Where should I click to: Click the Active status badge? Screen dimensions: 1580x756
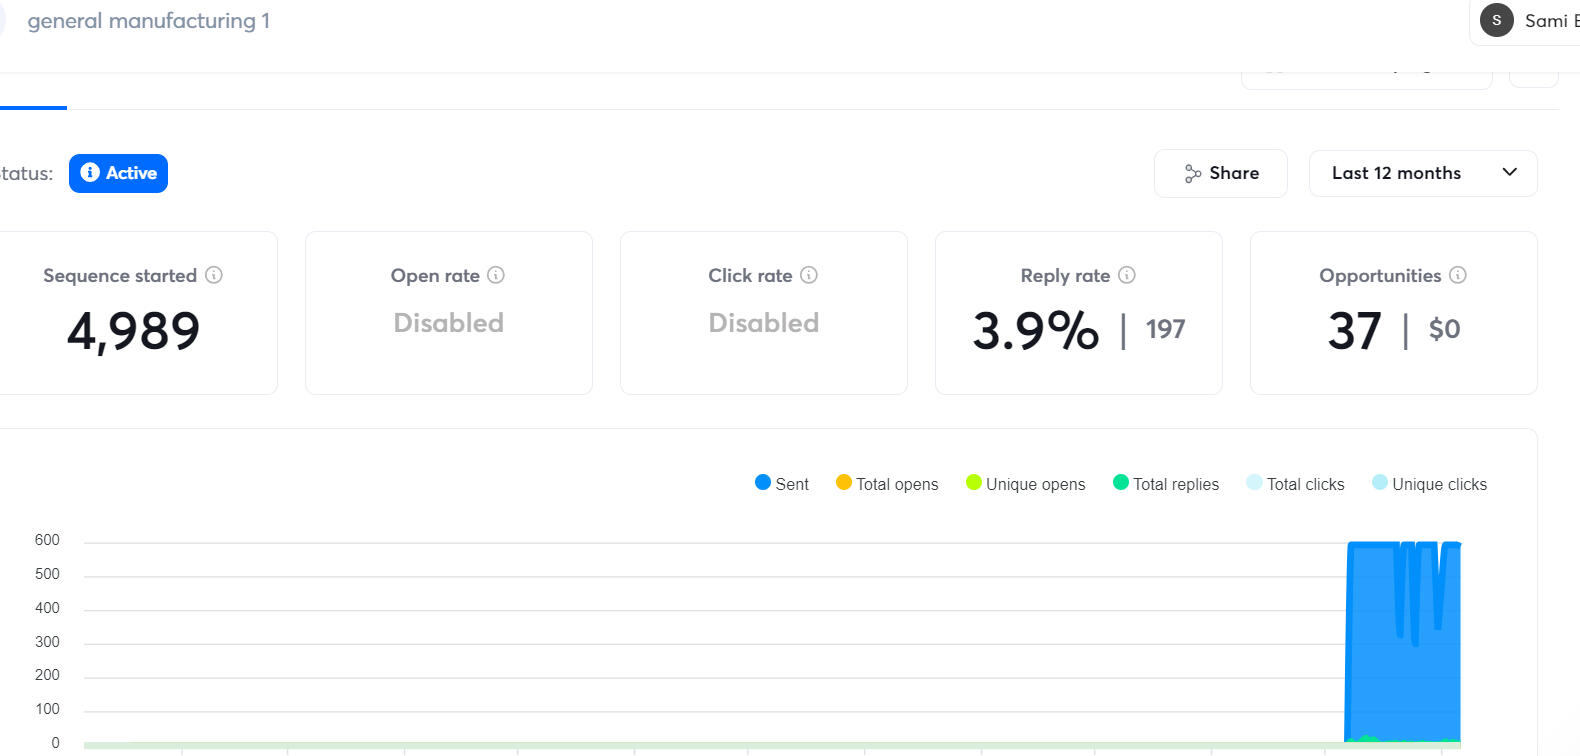point(118,173)
